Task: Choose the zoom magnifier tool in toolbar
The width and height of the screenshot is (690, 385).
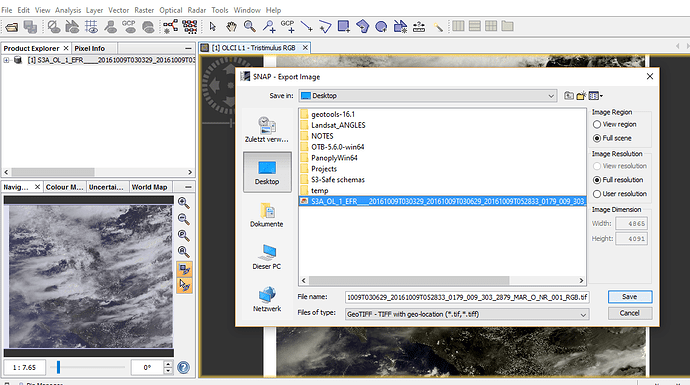Action: (x=250, y=27)
